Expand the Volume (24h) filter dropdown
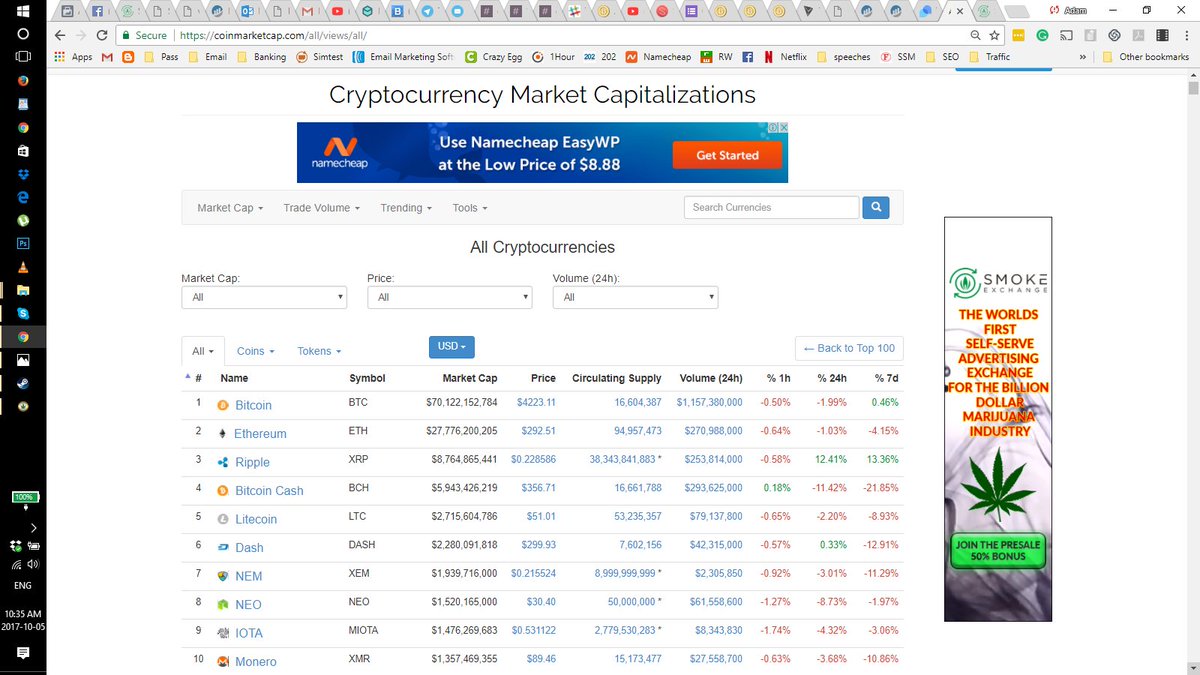Image resolution: width=1200 pixels, height=675 pixels. coord(635,297)
